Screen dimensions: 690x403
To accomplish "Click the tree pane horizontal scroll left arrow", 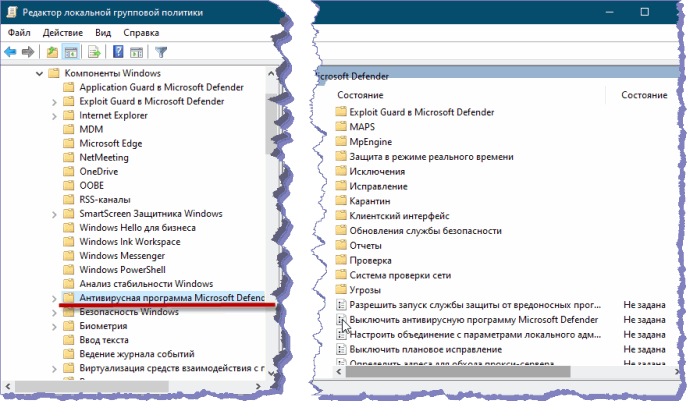I will (x=7, y=387).
